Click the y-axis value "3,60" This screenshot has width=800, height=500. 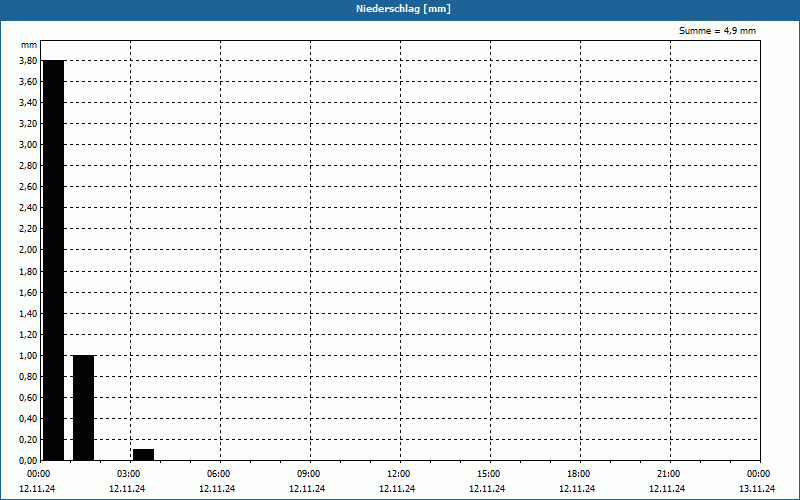click(28, 82)
